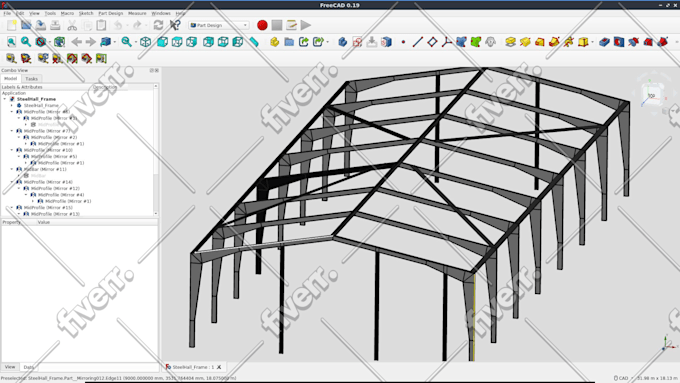The width and height of the screenshot is (680, 383).
Task: Click the Refresh recompute icon
Action: coord(158,25)
